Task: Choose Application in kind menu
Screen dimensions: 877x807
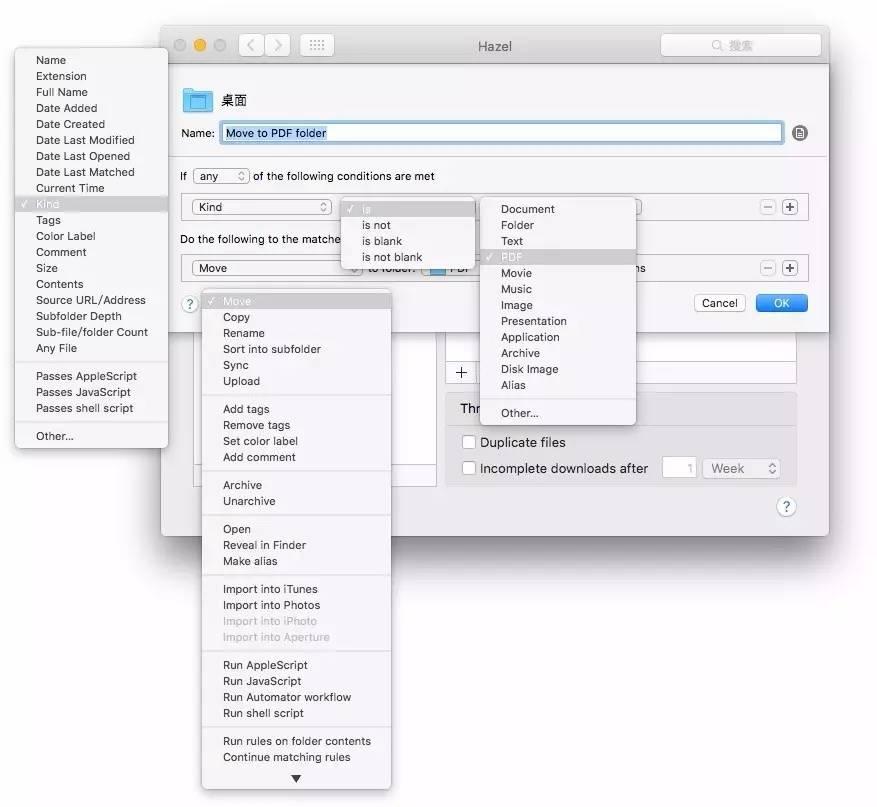Action: pos(530,338)
